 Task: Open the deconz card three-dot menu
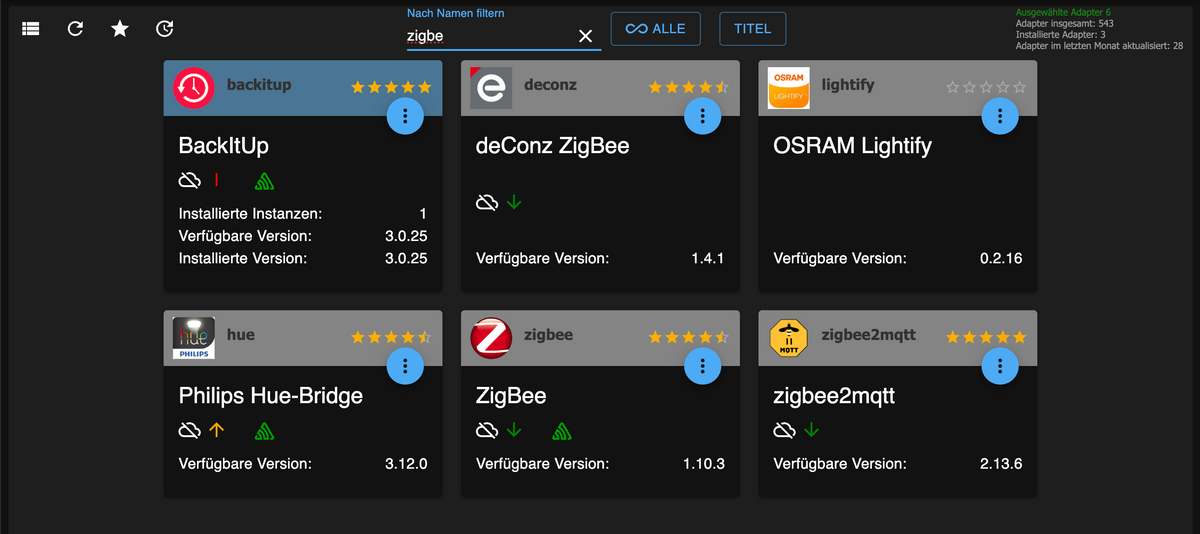click(703, 116)
